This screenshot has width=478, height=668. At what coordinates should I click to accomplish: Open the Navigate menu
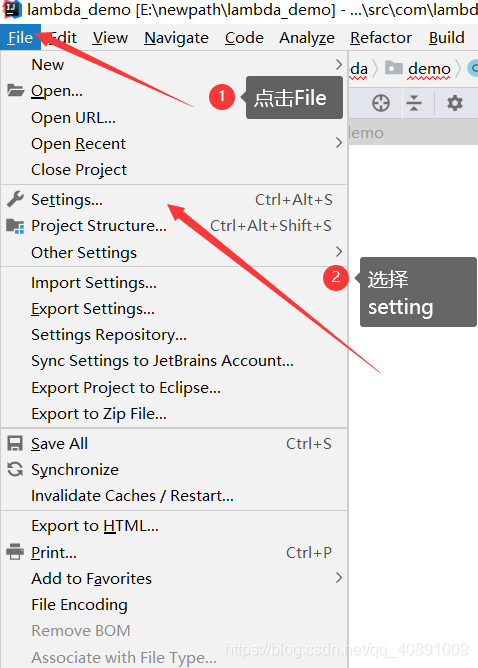pyautogui.click(x=176, y=38)
